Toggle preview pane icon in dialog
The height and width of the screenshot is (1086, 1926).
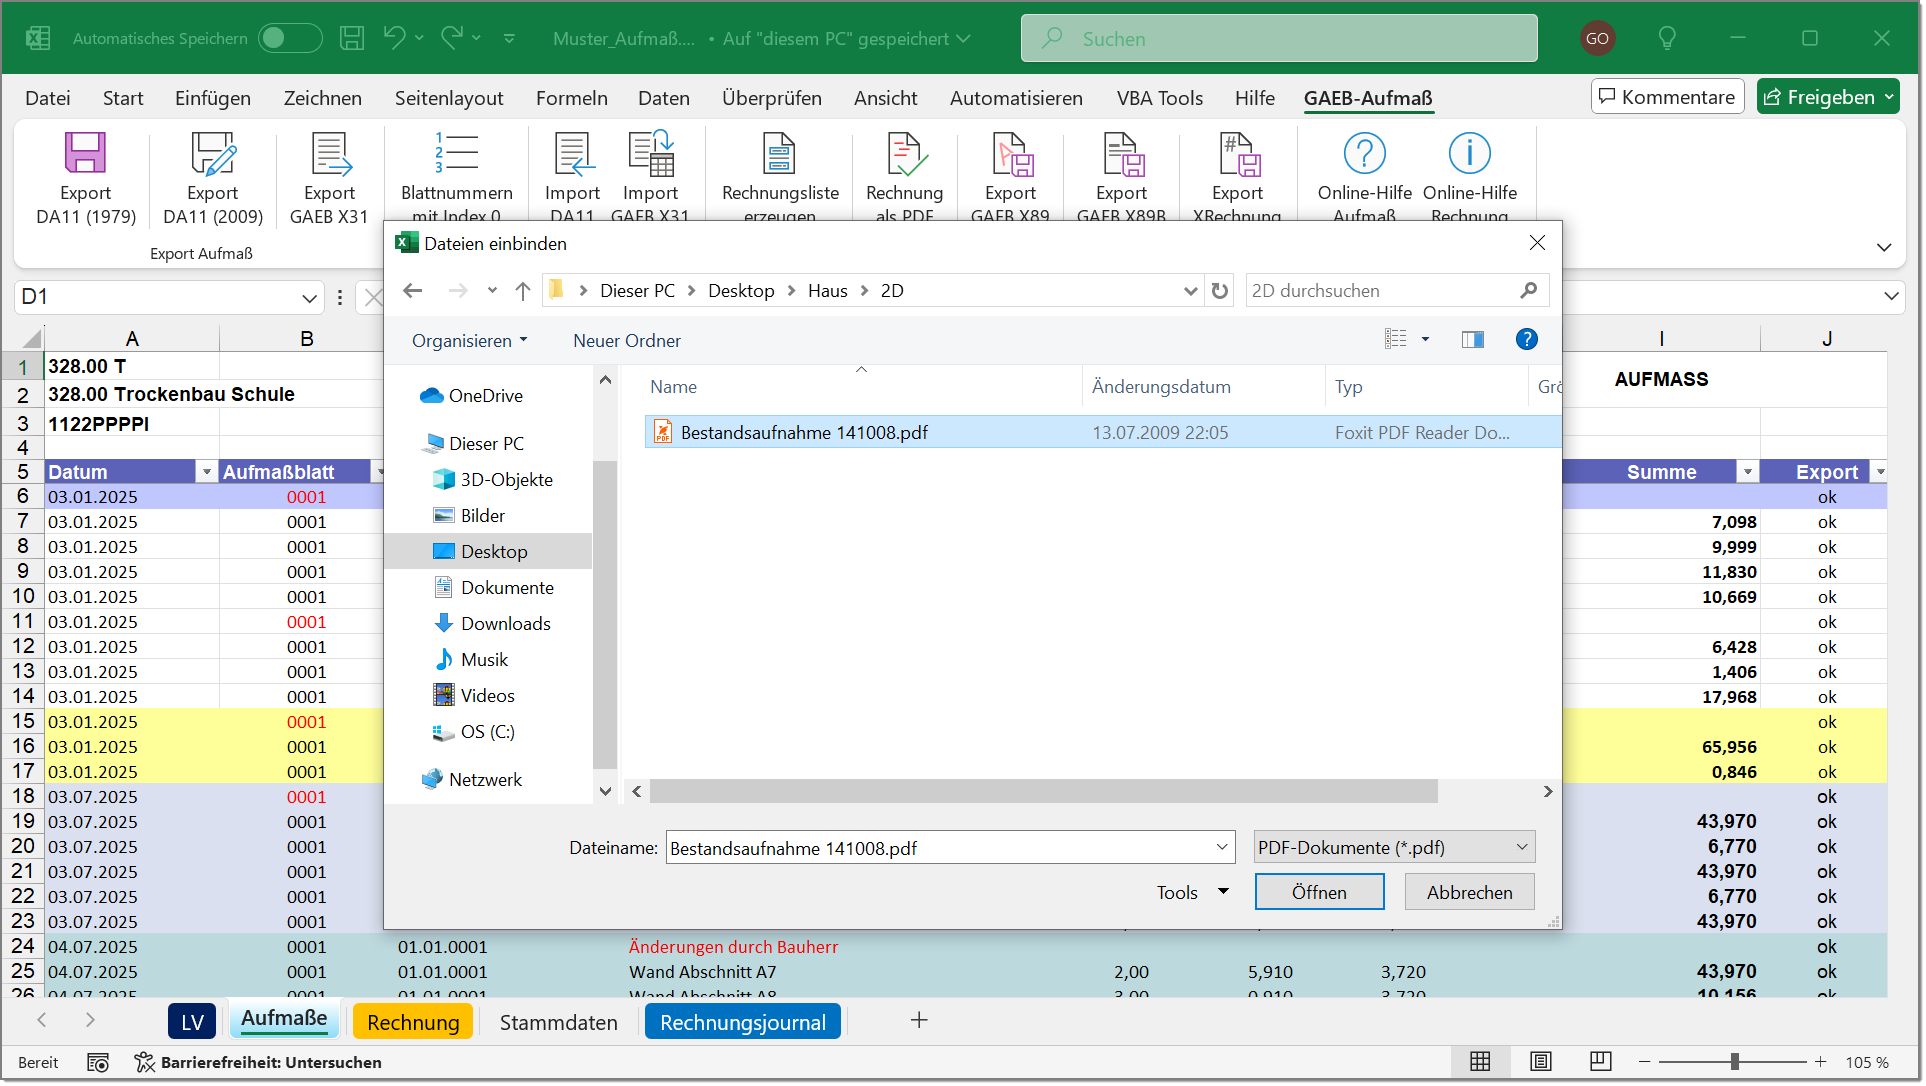[x=1472, y=340]
